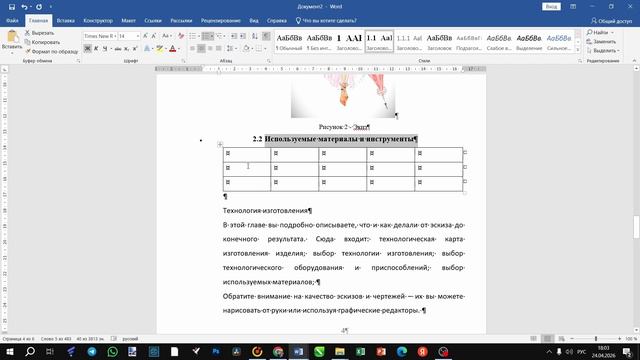Toggle italic formatting
This screenshot has height=360, width=640.
(96, 49)
